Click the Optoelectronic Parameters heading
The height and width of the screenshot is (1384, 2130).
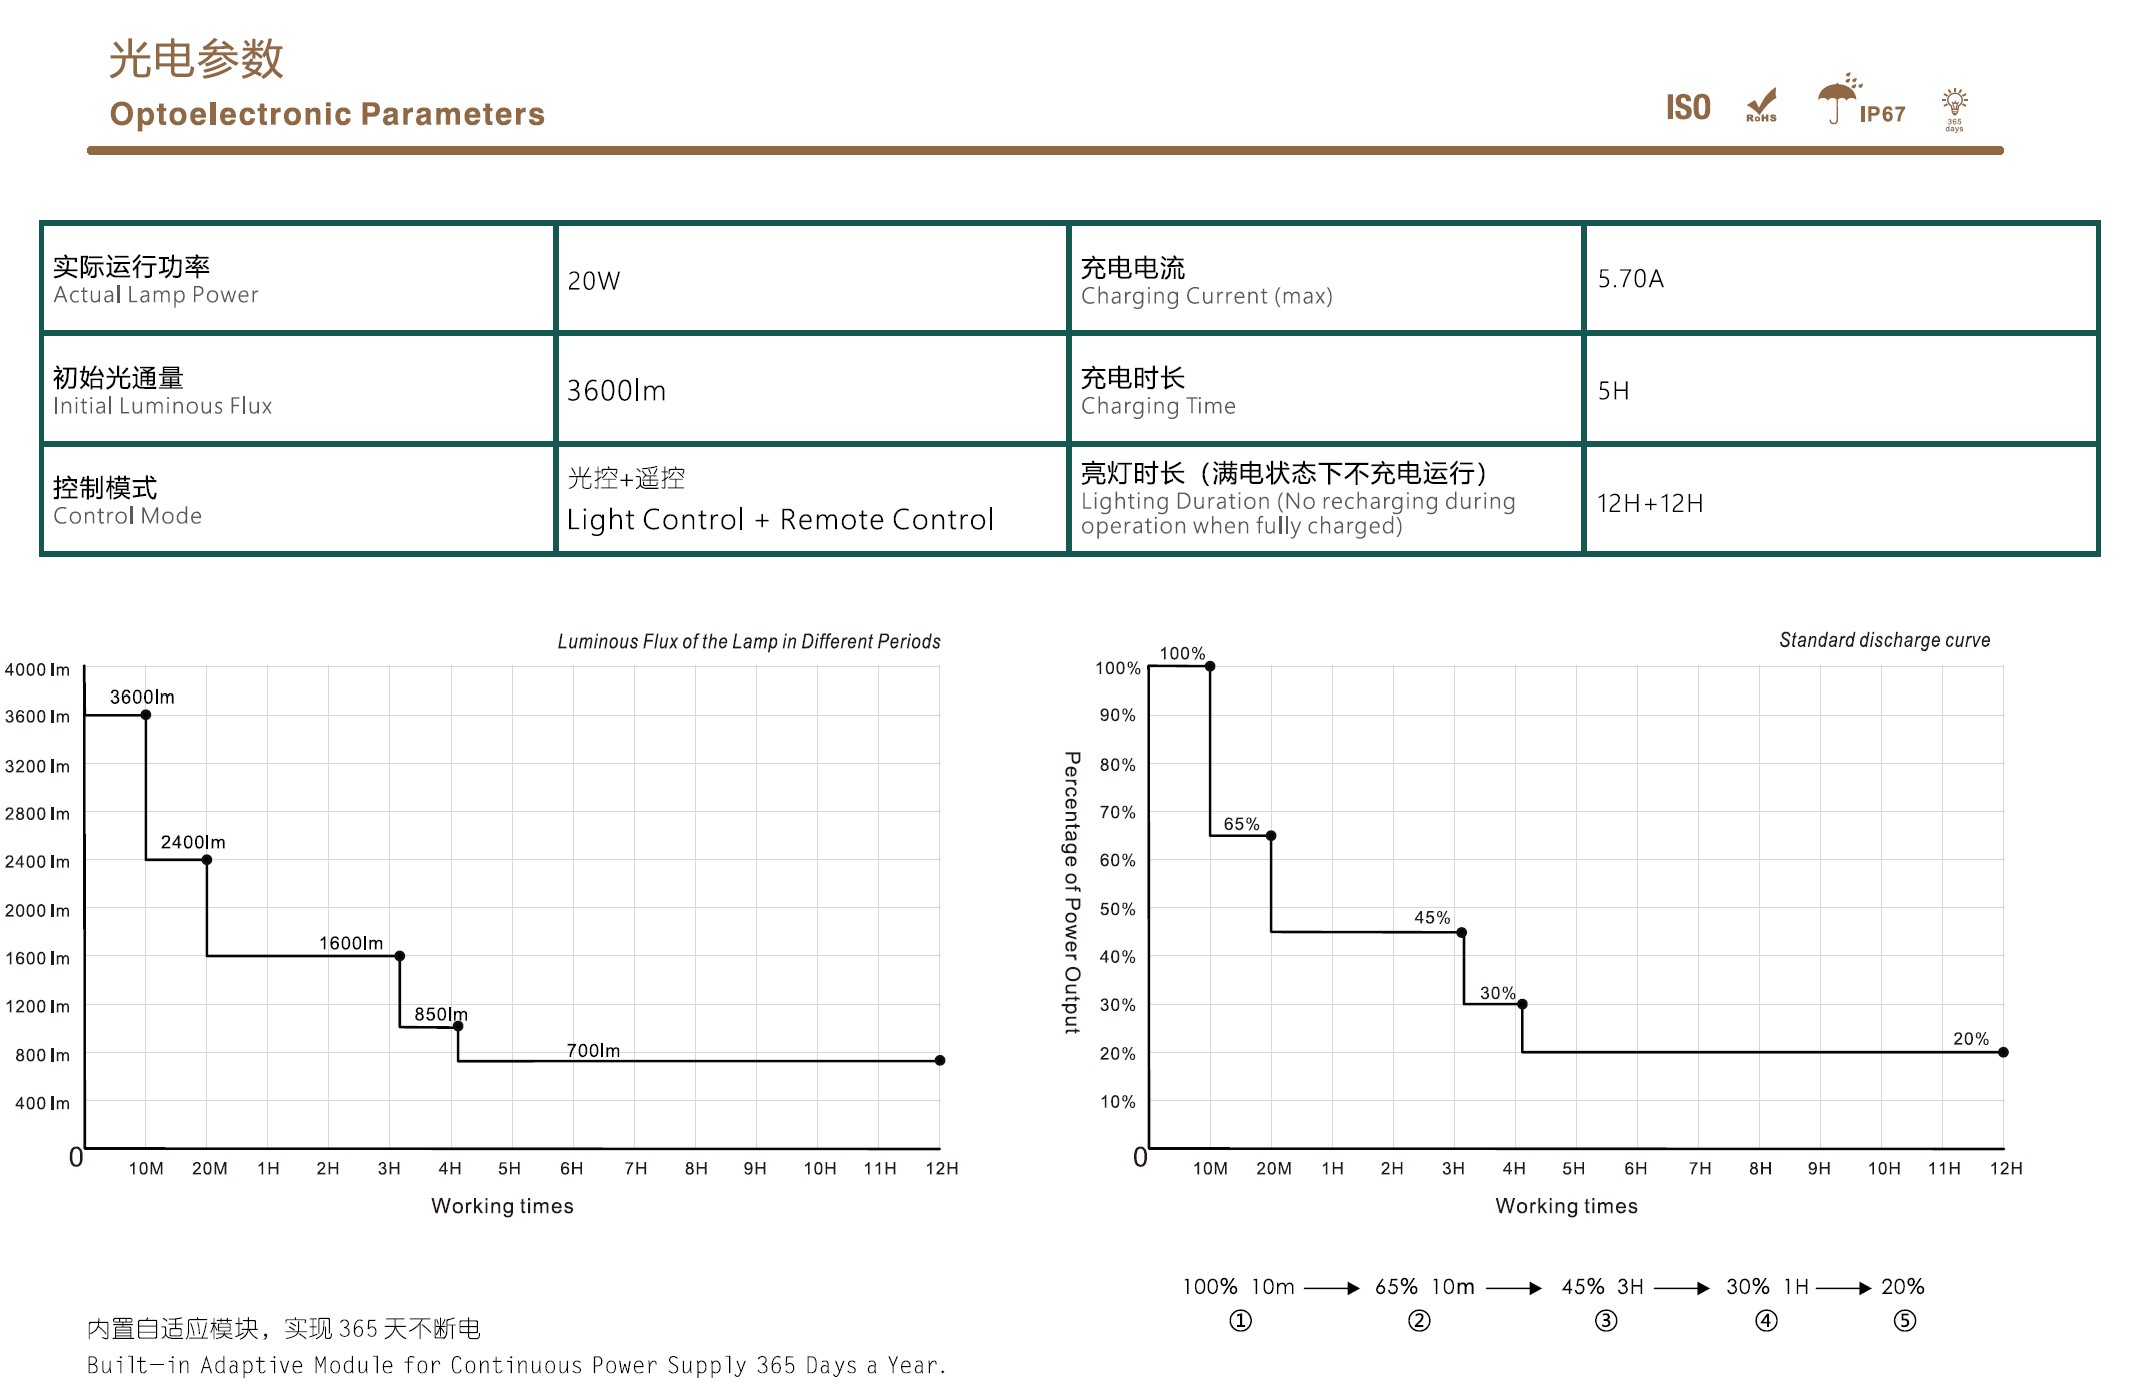pyautogui.click(x=327, y=114)
